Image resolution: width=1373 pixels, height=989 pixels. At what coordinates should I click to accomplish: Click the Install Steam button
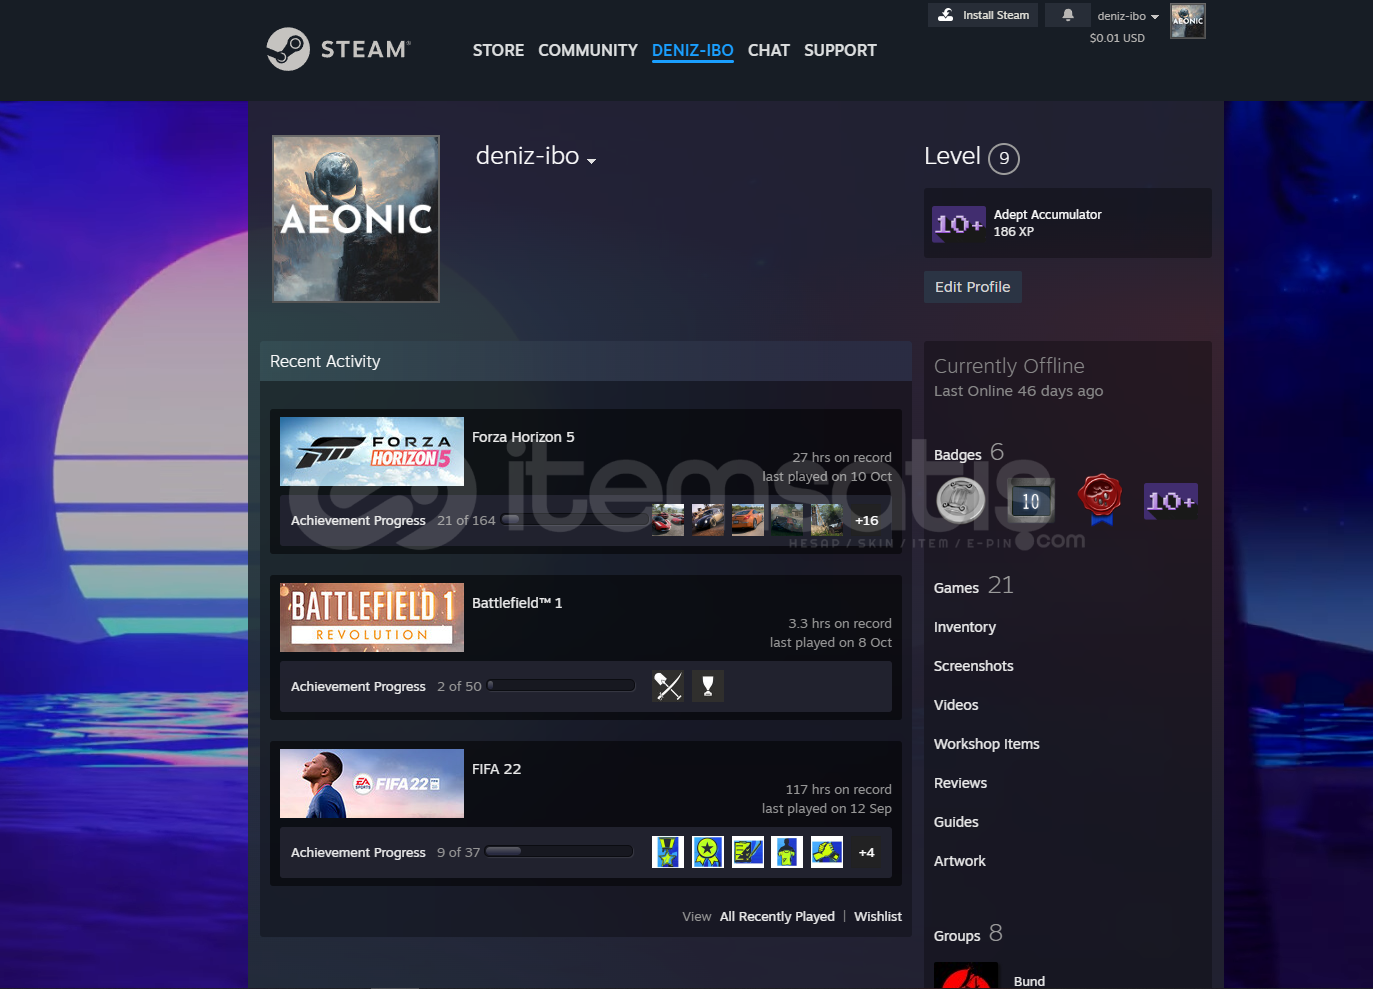tap(983, 15)
